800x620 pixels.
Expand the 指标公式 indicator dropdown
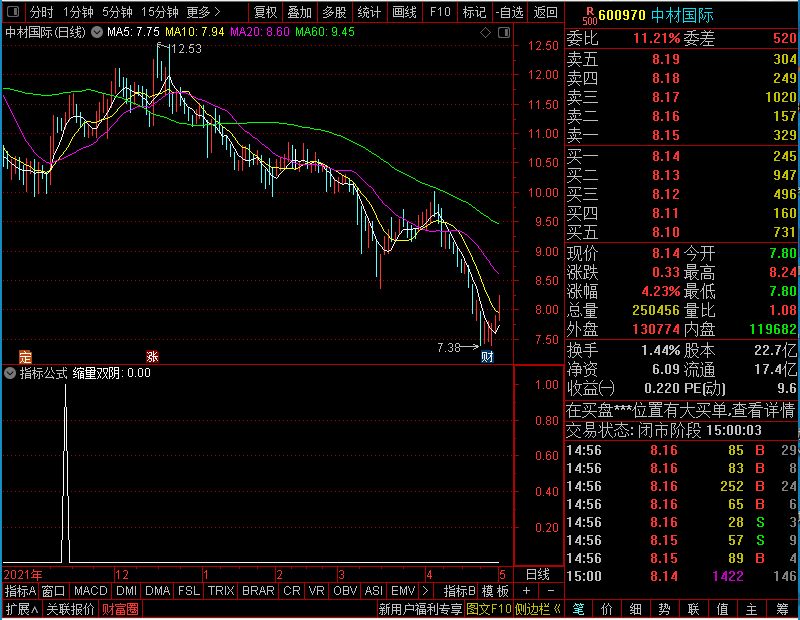tap(10, 373)
